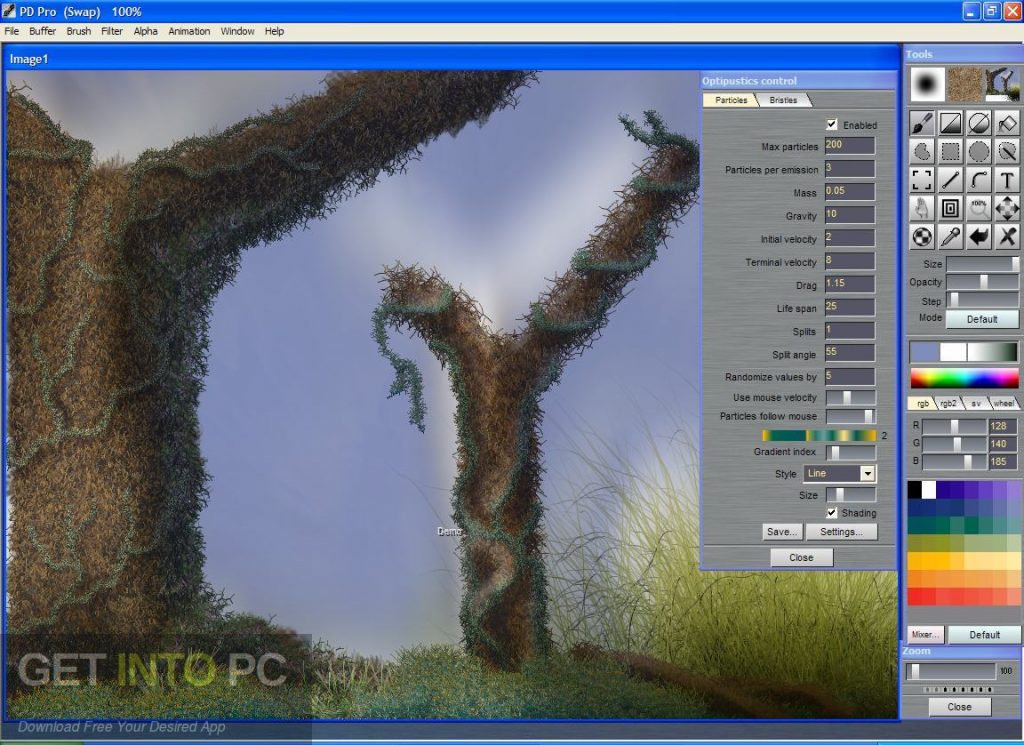Select the paint bucket fill tool
This screenshot has height=745, width=1024.
[x=1007, y=123]
